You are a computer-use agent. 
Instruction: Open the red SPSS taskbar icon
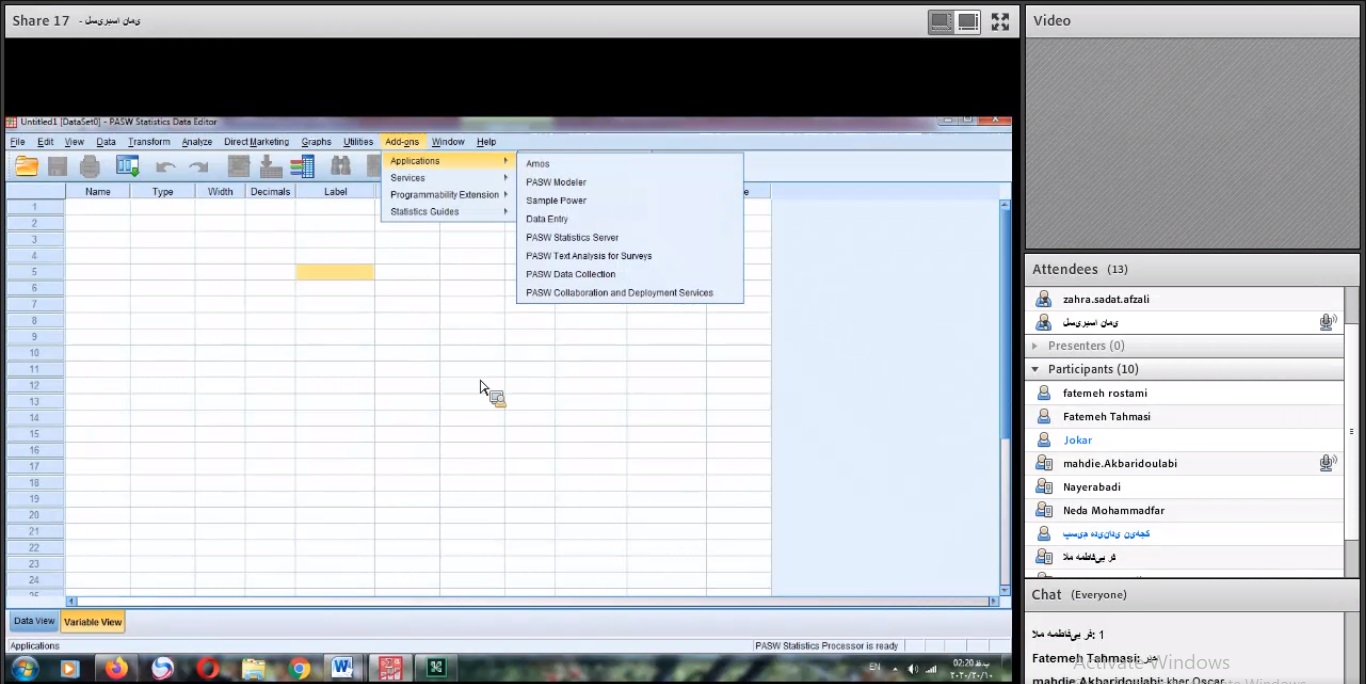coord(390,667)
